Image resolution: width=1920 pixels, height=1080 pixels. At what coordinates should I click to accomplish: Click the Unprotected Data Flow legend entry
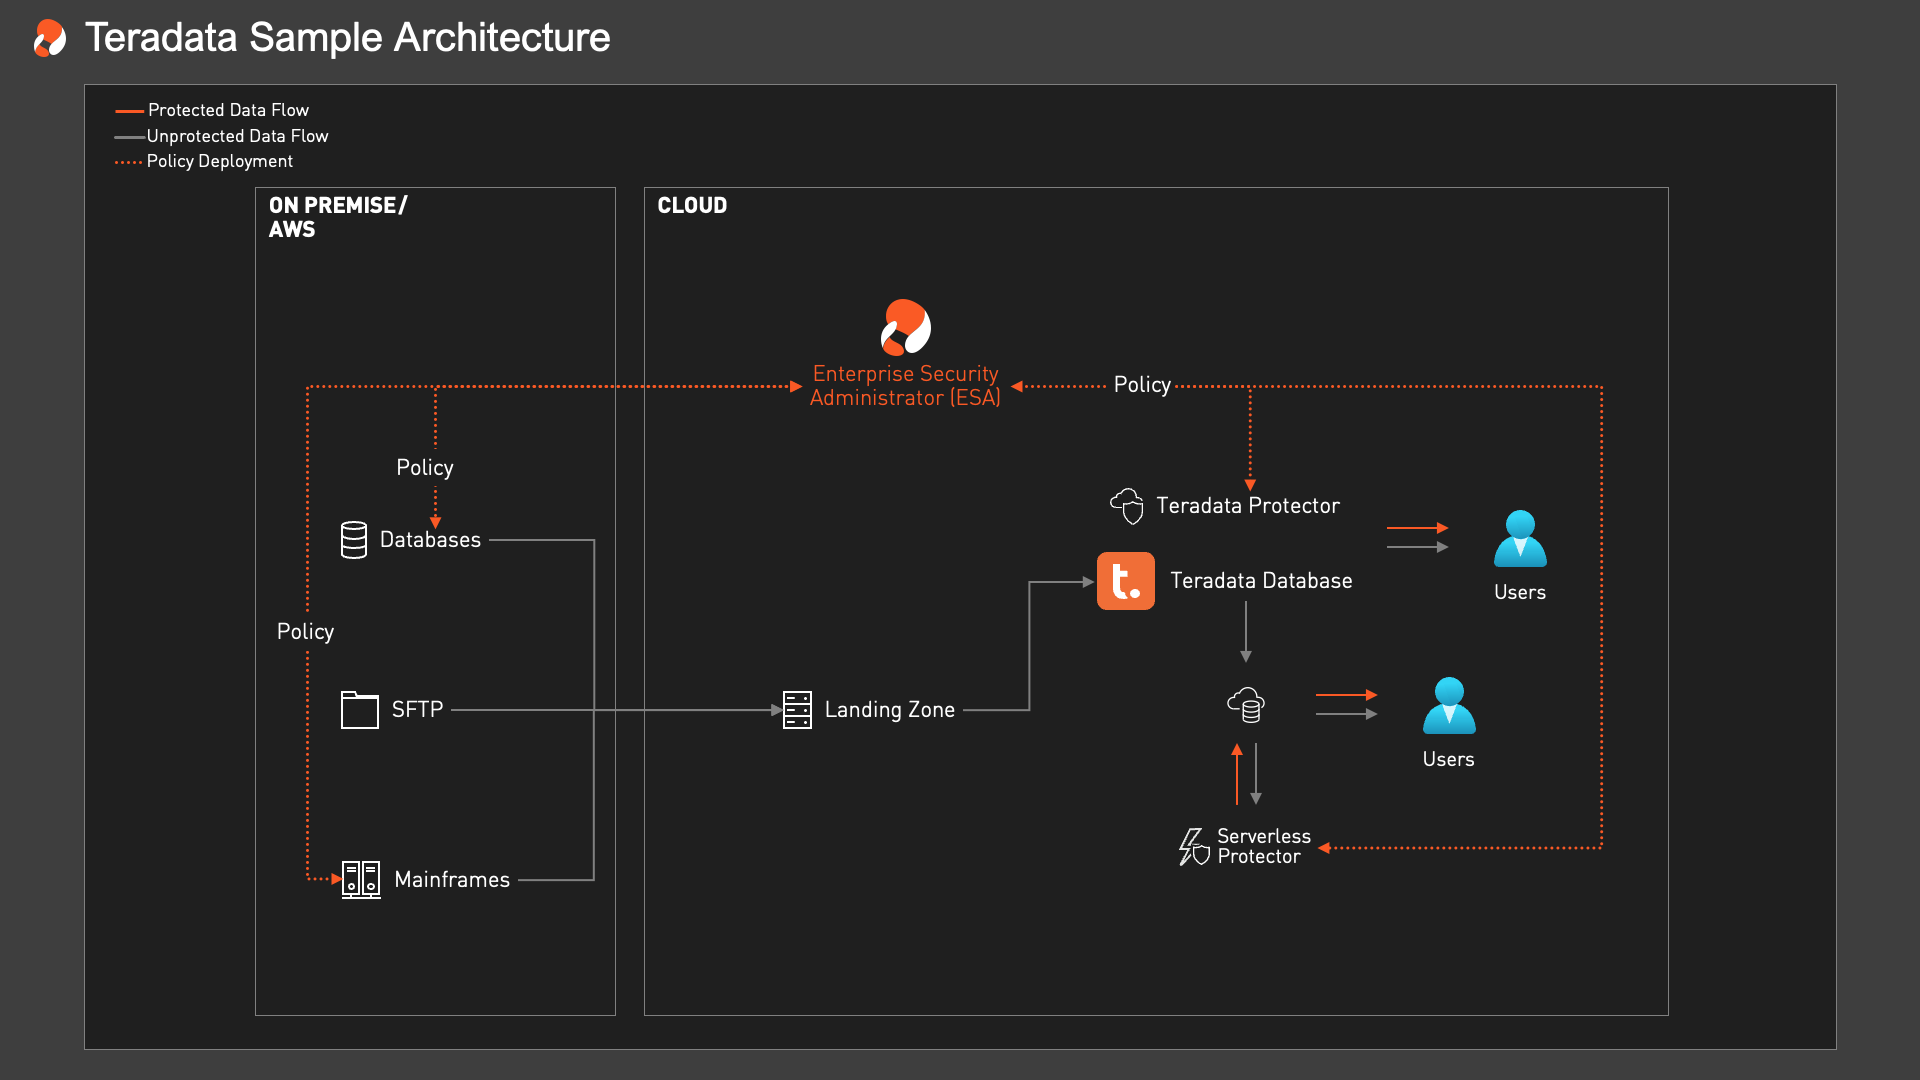pos(237,136)
